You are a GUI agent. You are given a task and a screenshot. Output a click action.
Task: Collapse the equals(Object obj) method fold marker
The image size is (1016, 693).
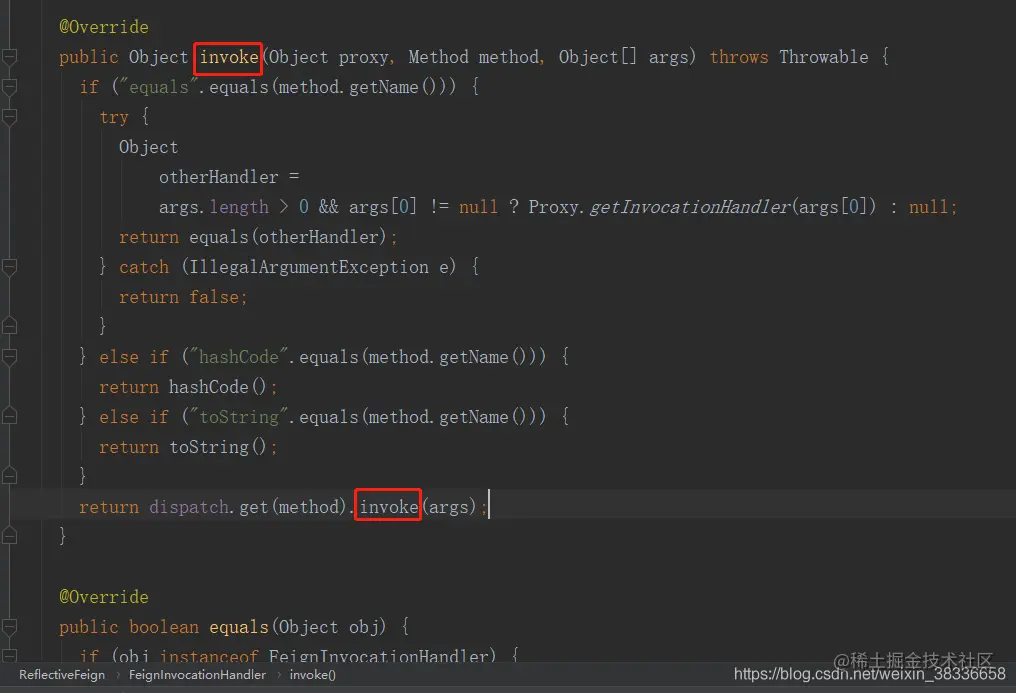[x=9, y=626]
